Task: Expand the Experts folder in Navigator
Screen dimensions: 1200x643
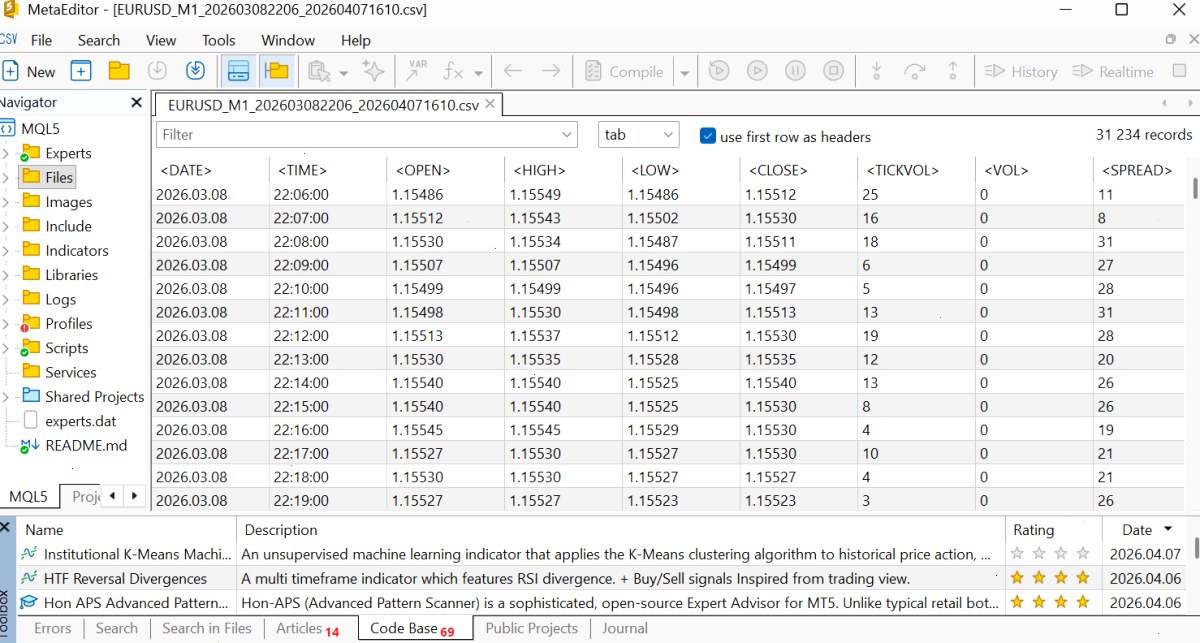Action: [6, 153]
